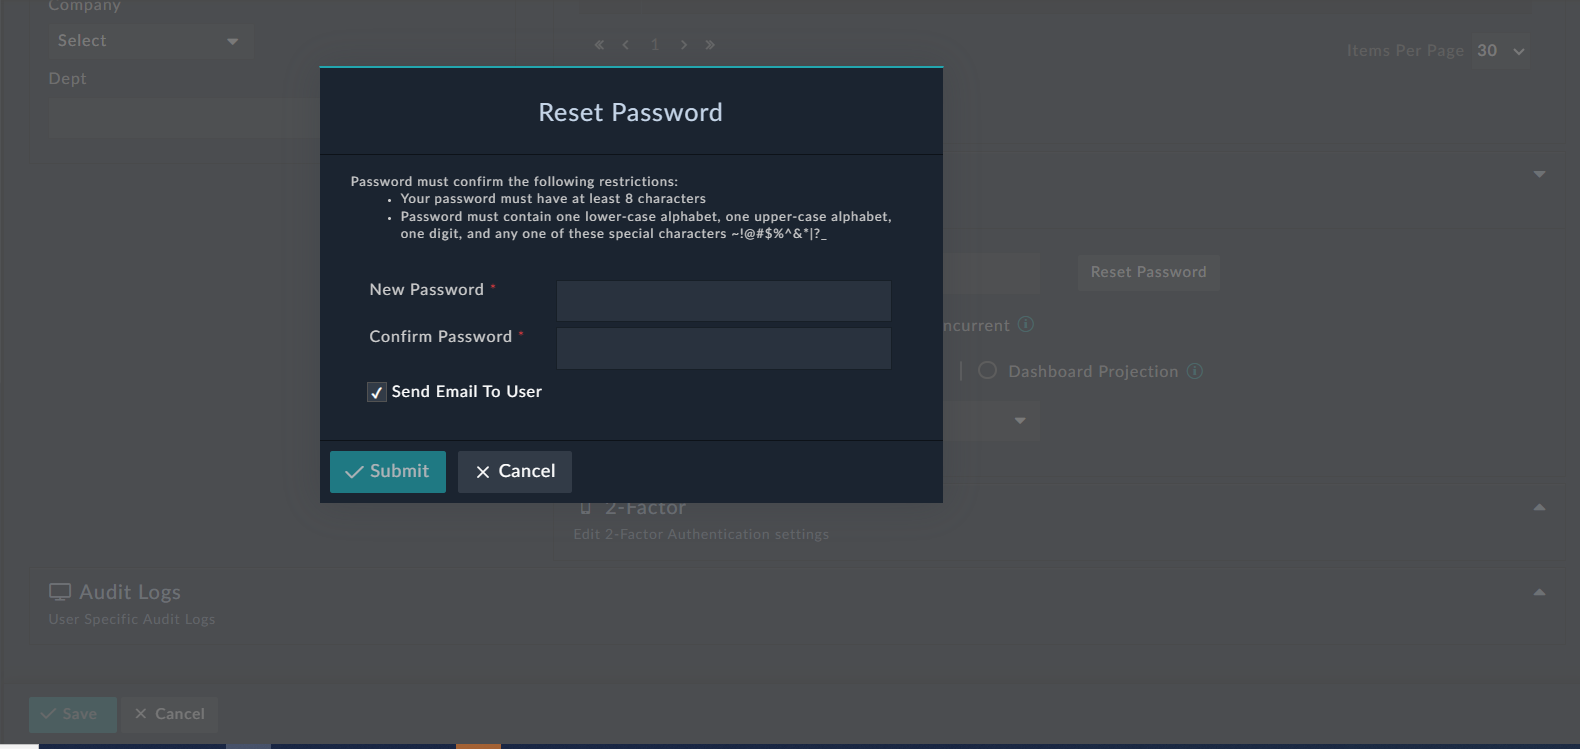
Task: Go to the first page of results
Action: click(599, 45)
